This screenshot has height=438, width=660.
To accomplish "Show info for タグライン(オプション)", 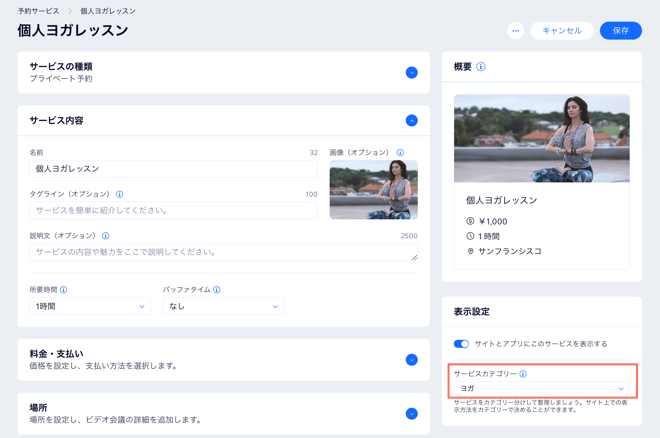I will pos(120,194).
